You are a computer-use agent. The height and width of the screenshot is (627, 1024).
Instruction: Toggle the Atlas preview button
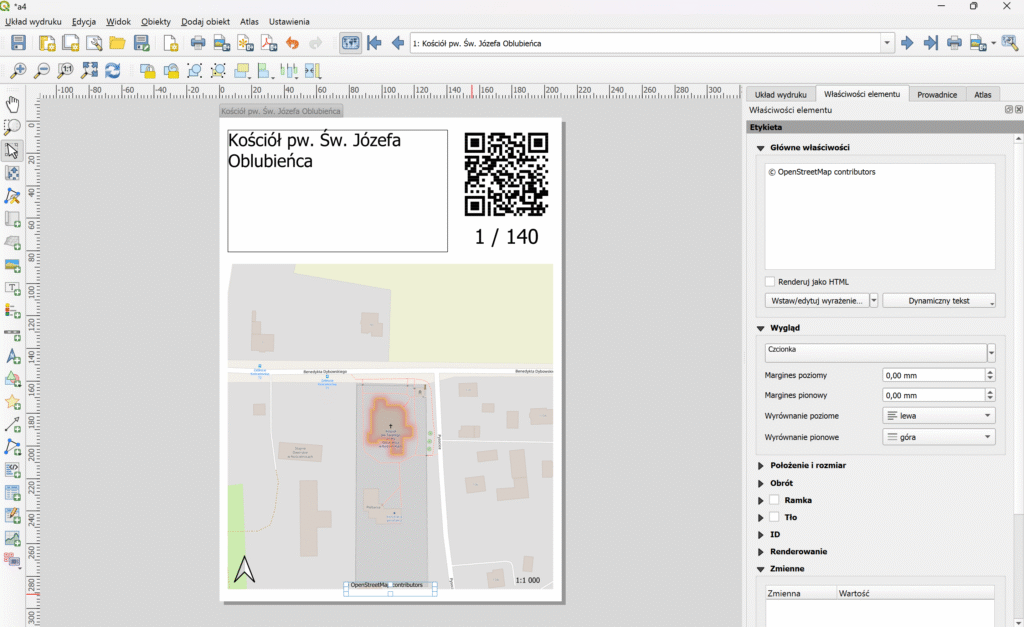tap(350, 43)
